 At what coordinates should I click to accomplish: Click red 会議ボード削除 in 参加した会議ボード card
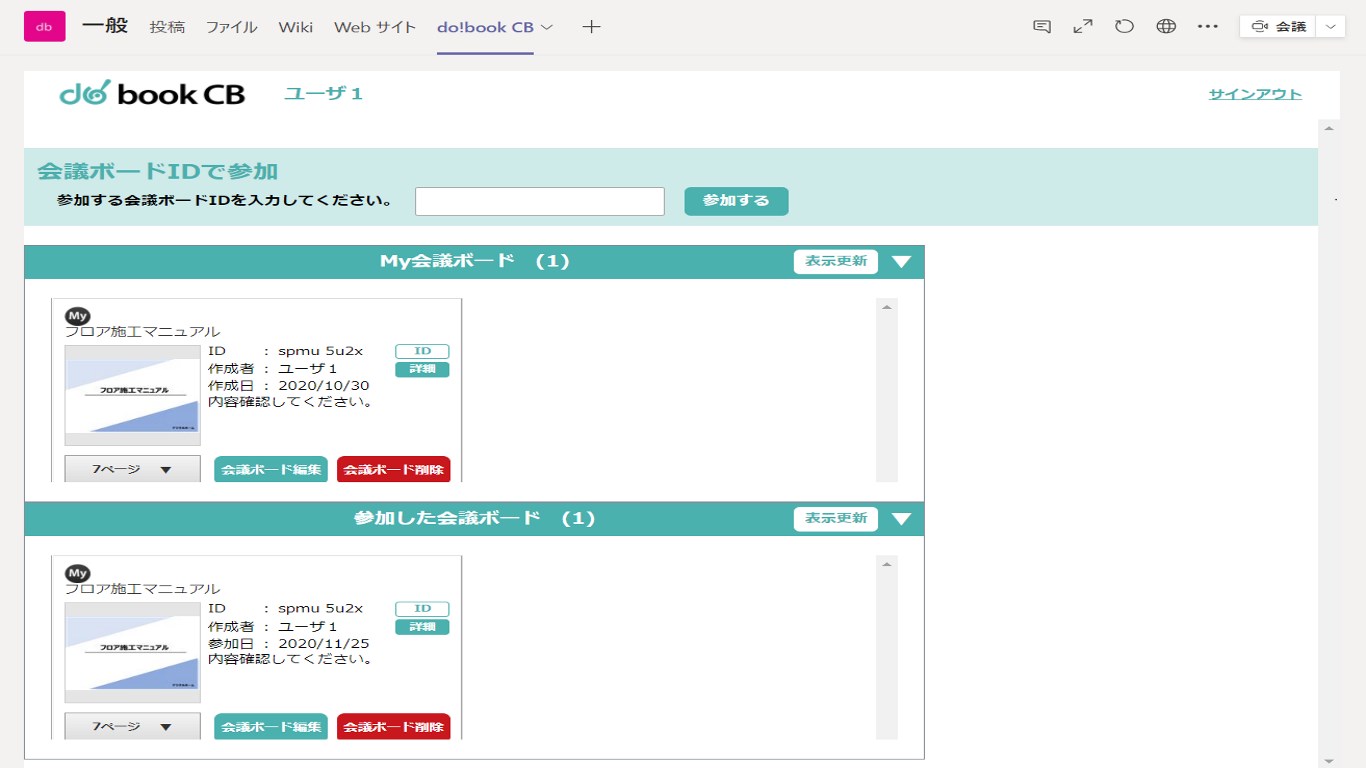coord(394,727)
